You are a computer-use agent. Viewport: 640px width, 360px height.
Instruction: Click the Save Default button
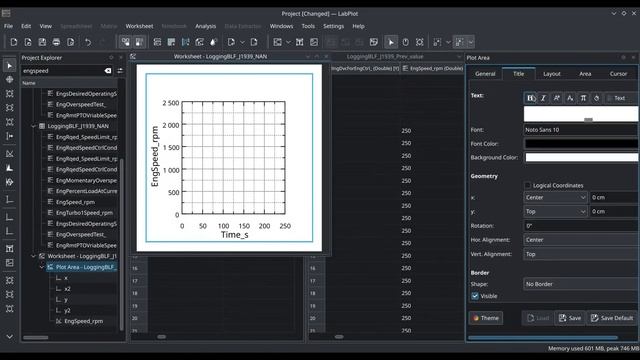[612, 318]
